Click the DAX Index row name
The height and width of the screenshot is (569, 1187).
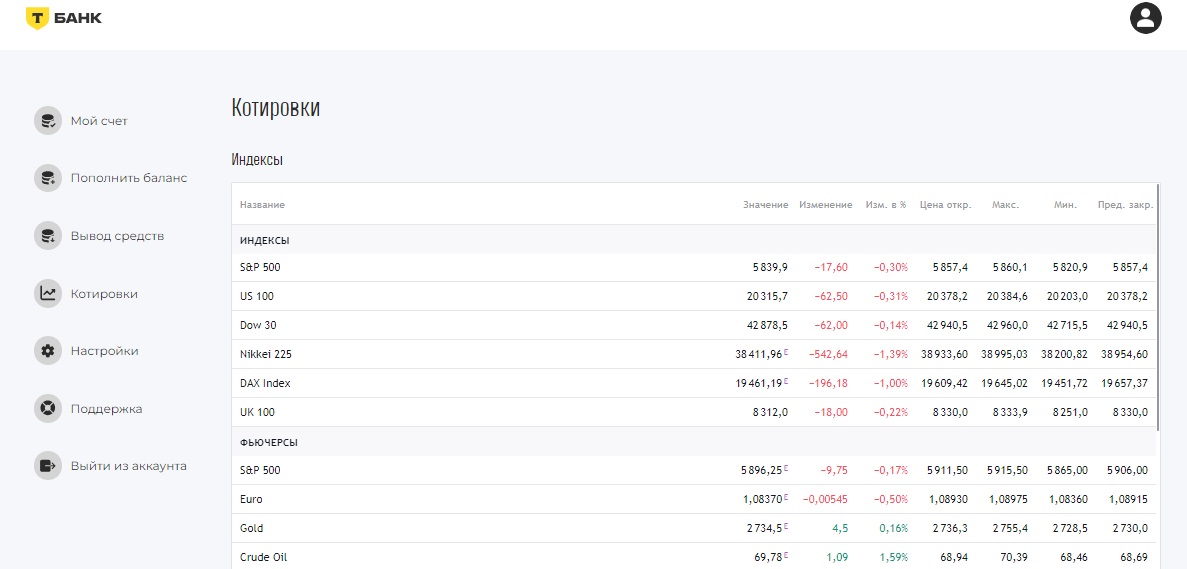coord(265,383)
